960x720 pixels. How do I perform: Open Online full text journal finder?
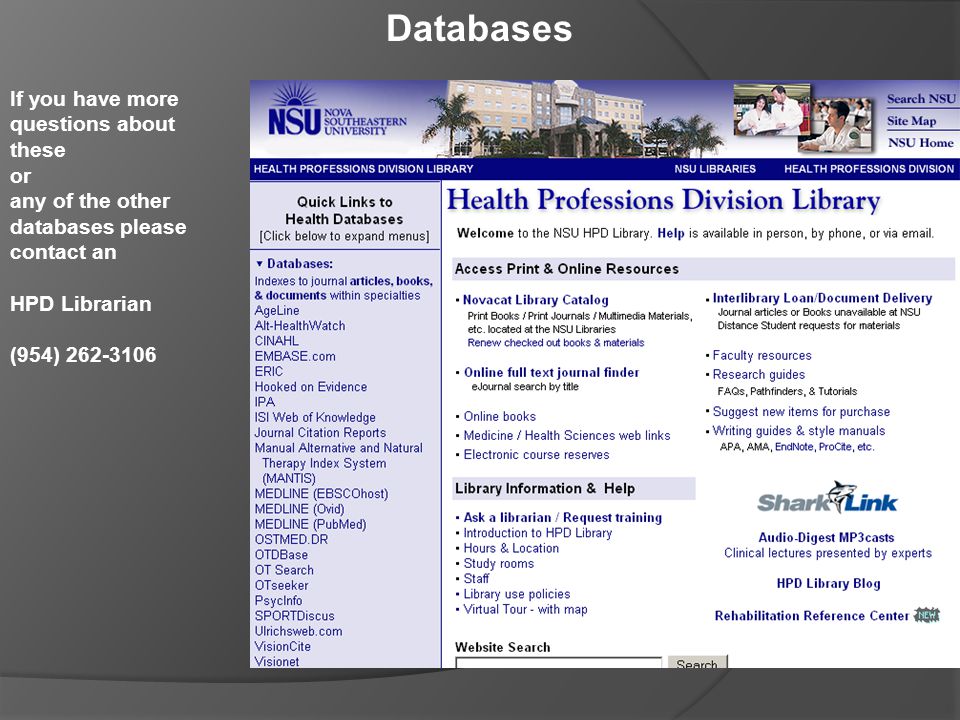click(x=551, y=372)
